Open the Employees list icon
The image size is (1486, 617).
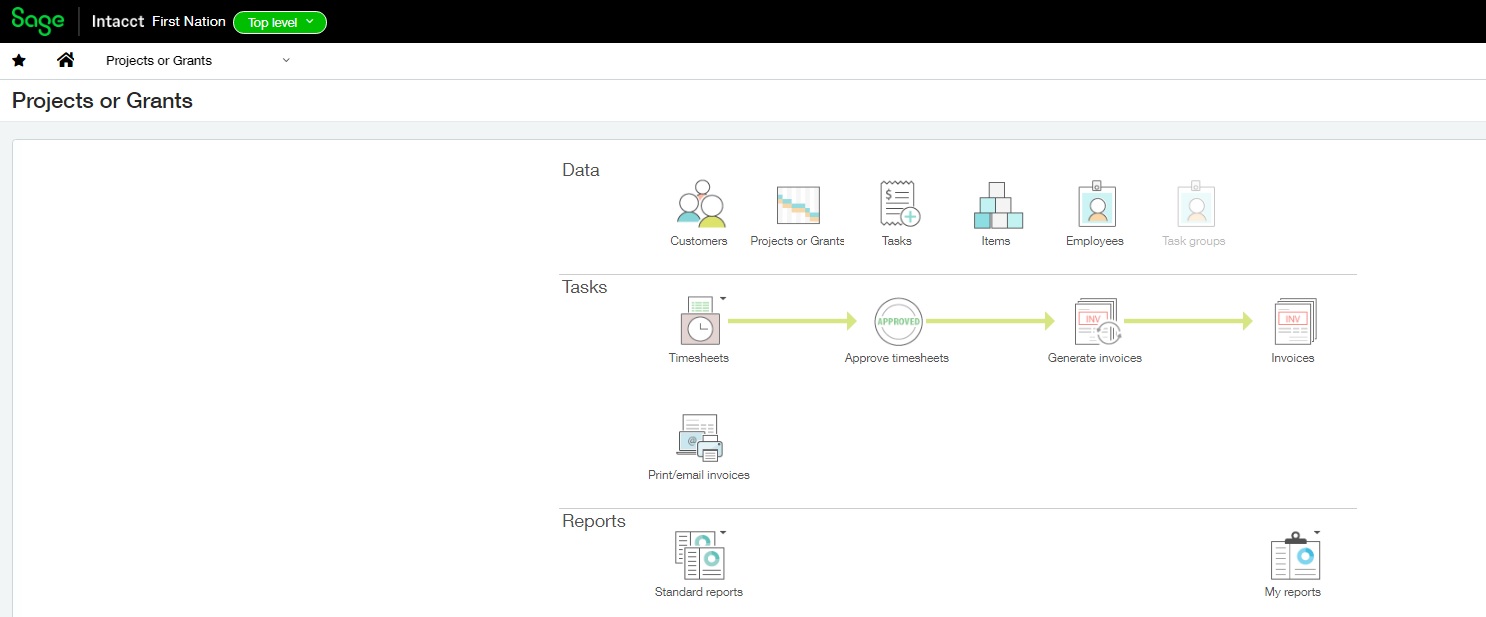[x=1094, y=205]
